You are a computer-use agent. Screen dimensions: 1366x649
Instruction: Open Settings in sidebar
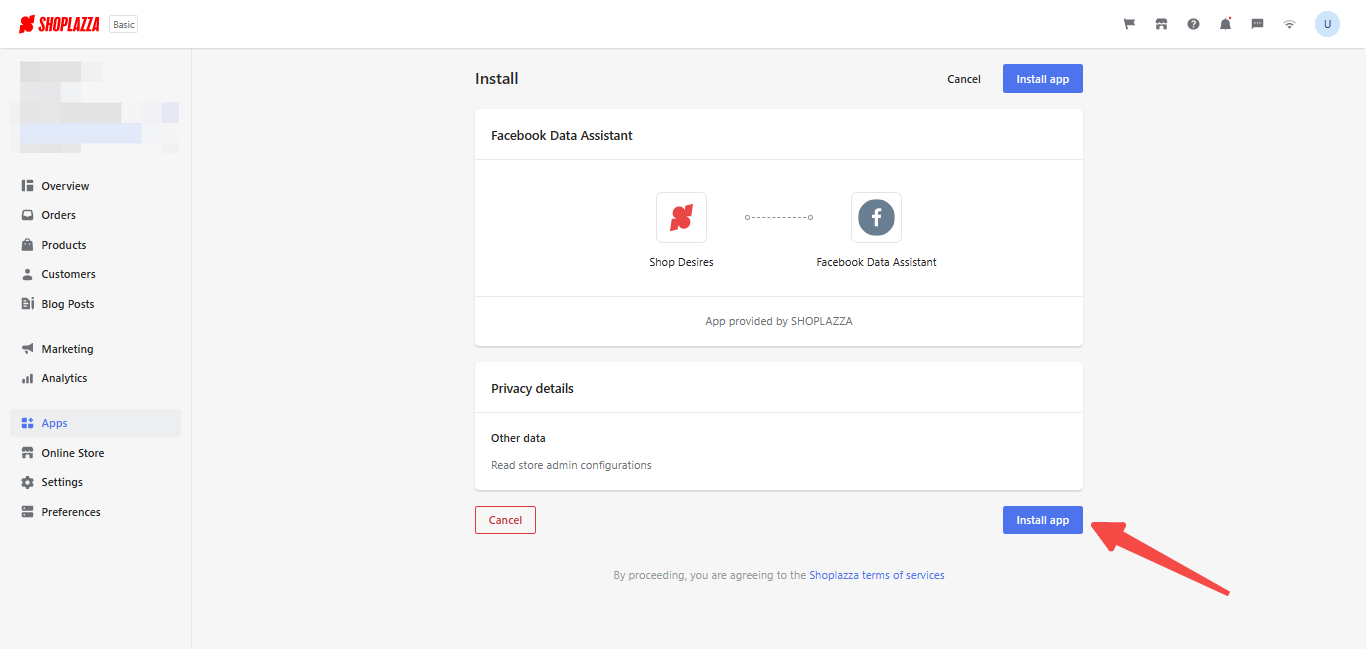[95, 482]
